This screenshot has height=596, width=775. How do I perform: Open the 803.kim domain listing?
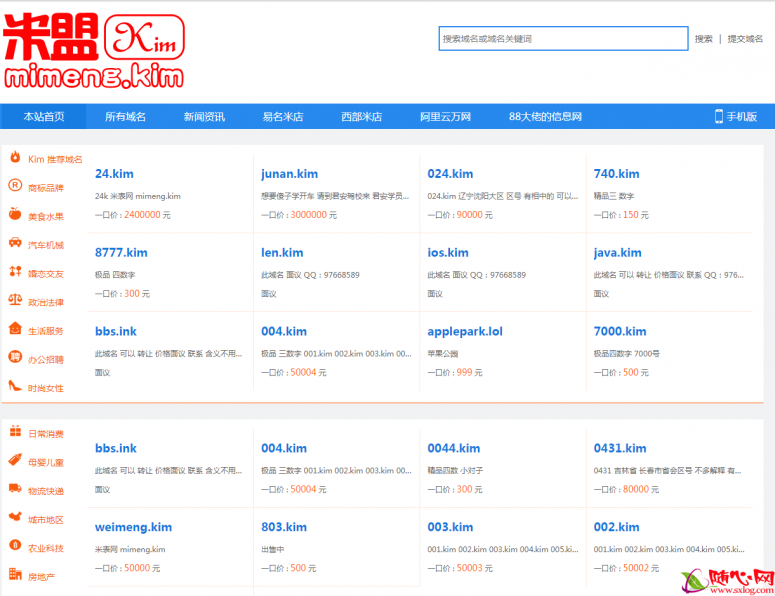pyautogui.click(x=284, y=527)
